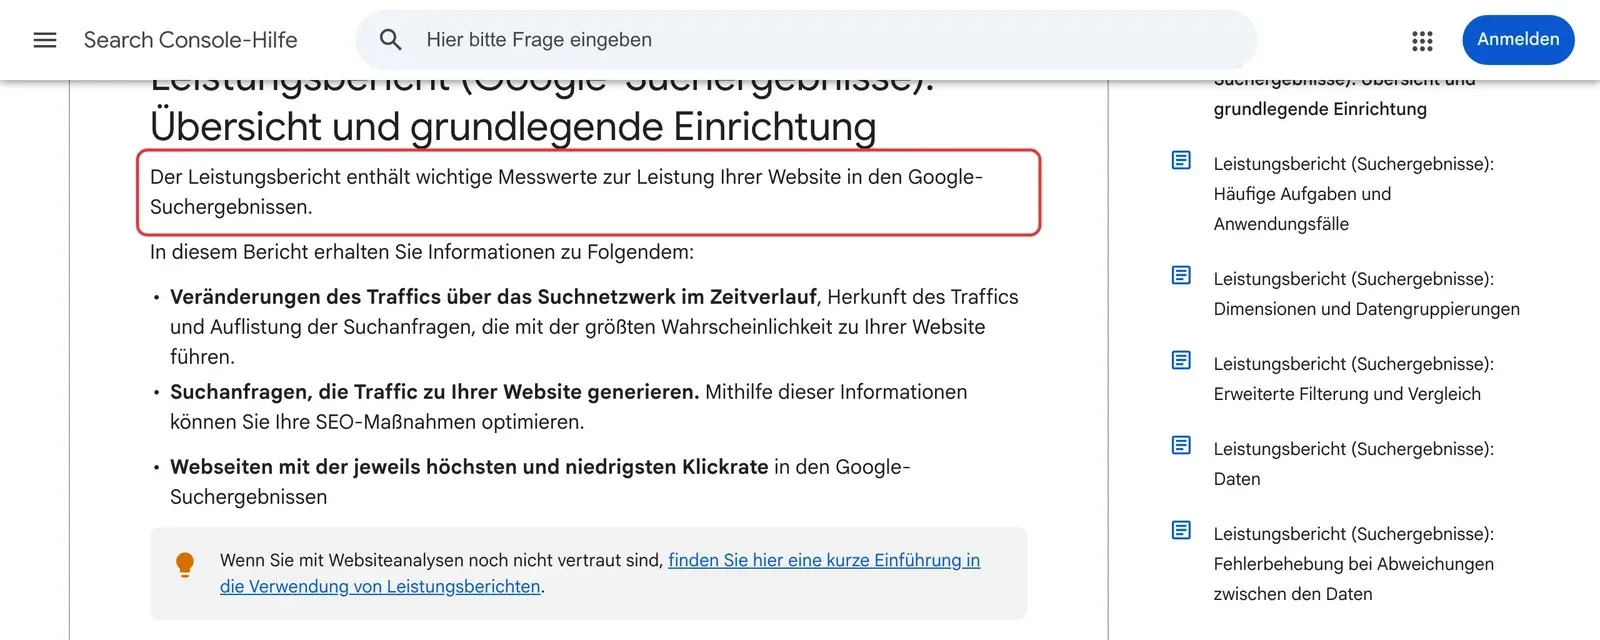The height and width of the screenshot is (640, 1600).
Task: Click heading 'Übersicht und grundlegende Einrichtung'
Action: [x=513, y=127]
